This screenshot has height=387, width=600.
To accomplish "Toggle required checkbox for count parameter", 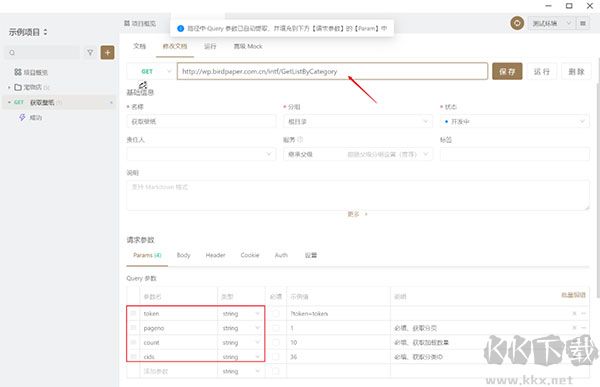I will pyautogui.click(x=276, y=342).
